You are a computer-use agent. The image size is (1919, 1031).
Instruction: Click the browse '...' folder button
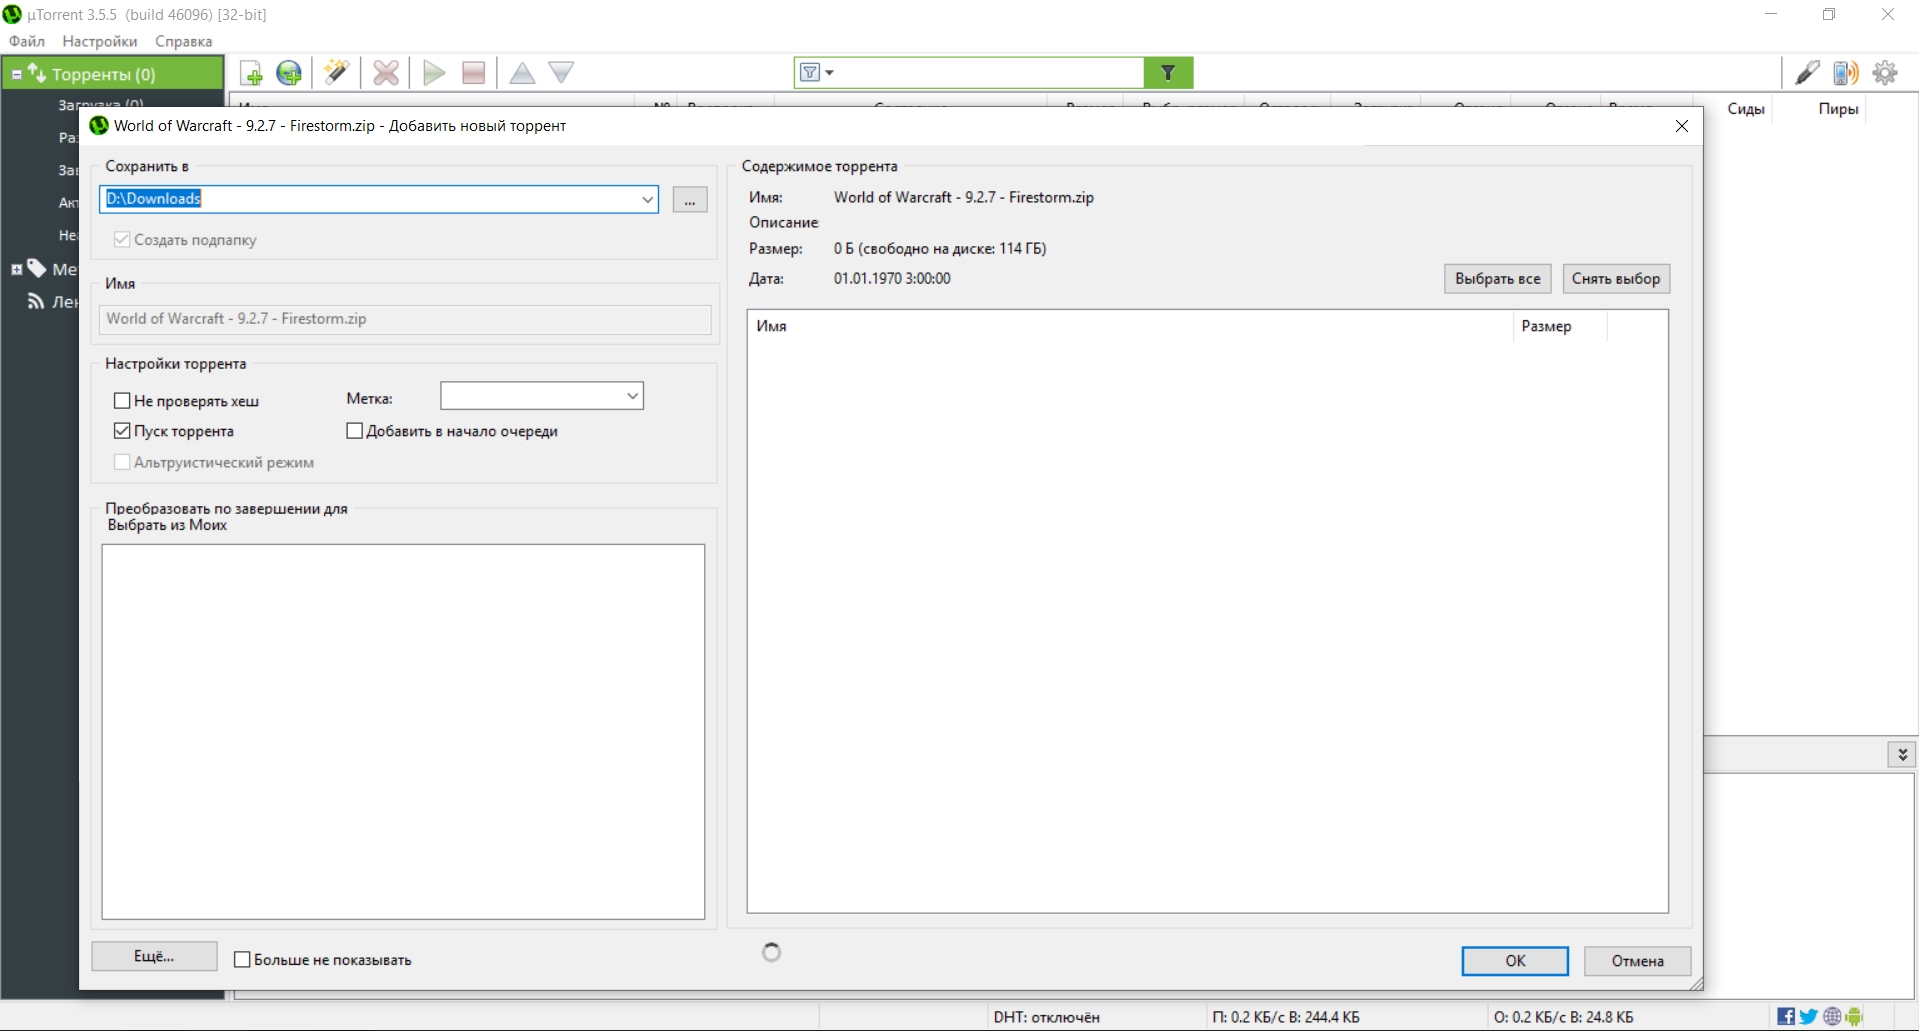pos(690,200)
